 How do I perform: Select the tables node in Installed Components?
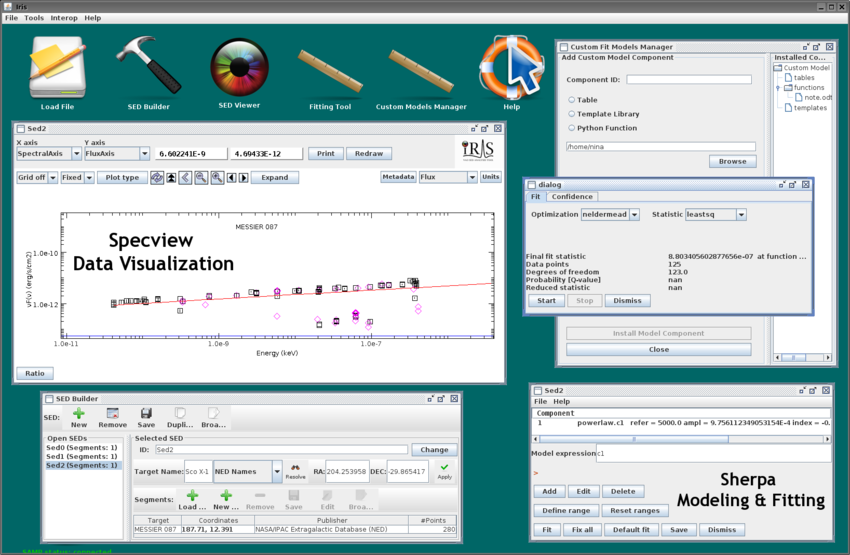[800, 78]
